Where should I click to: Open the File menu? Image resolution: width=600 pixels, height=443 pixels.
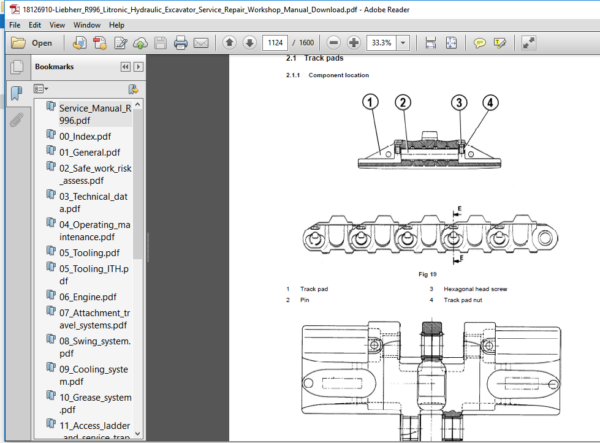coord(15,25)
